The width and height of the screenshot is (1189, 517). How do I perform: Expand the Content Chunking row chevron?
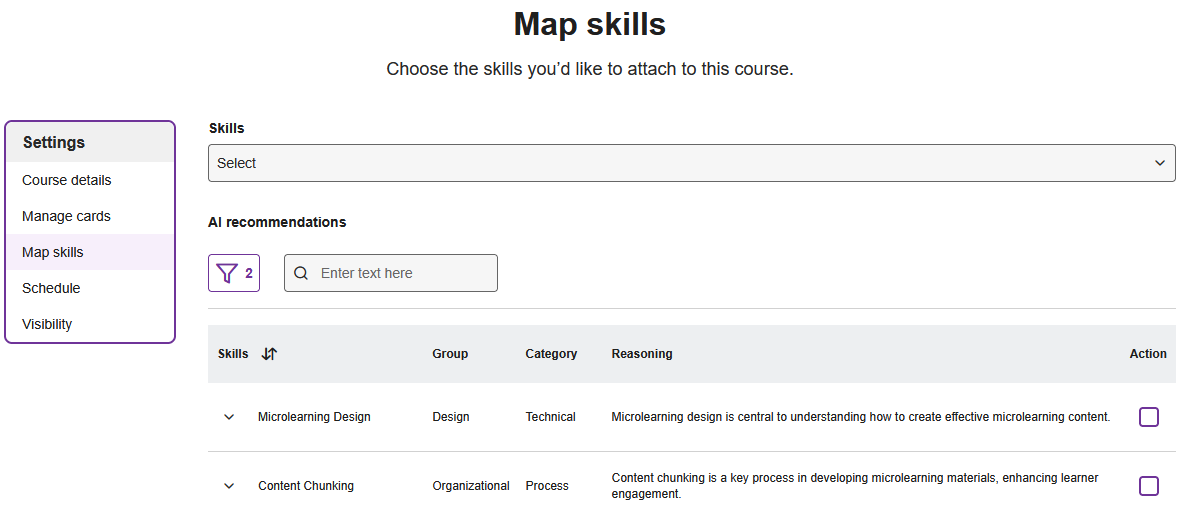point(229,486)
